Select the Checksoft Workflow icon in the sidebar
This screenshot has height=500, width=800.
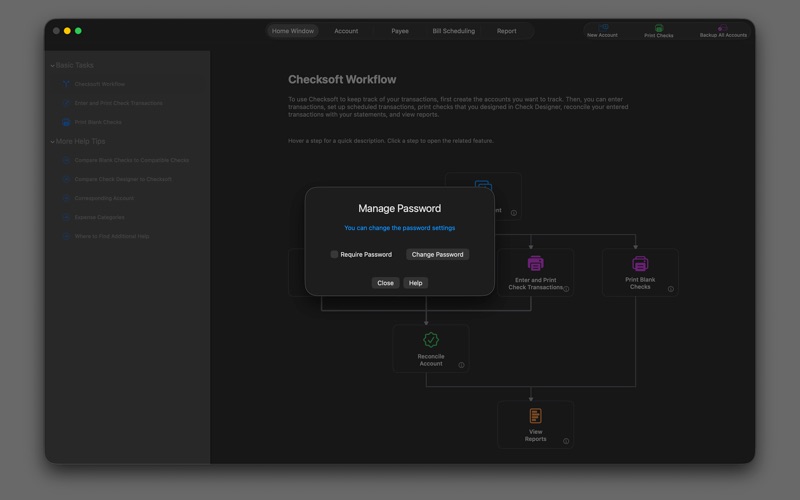tap(66, 84)
